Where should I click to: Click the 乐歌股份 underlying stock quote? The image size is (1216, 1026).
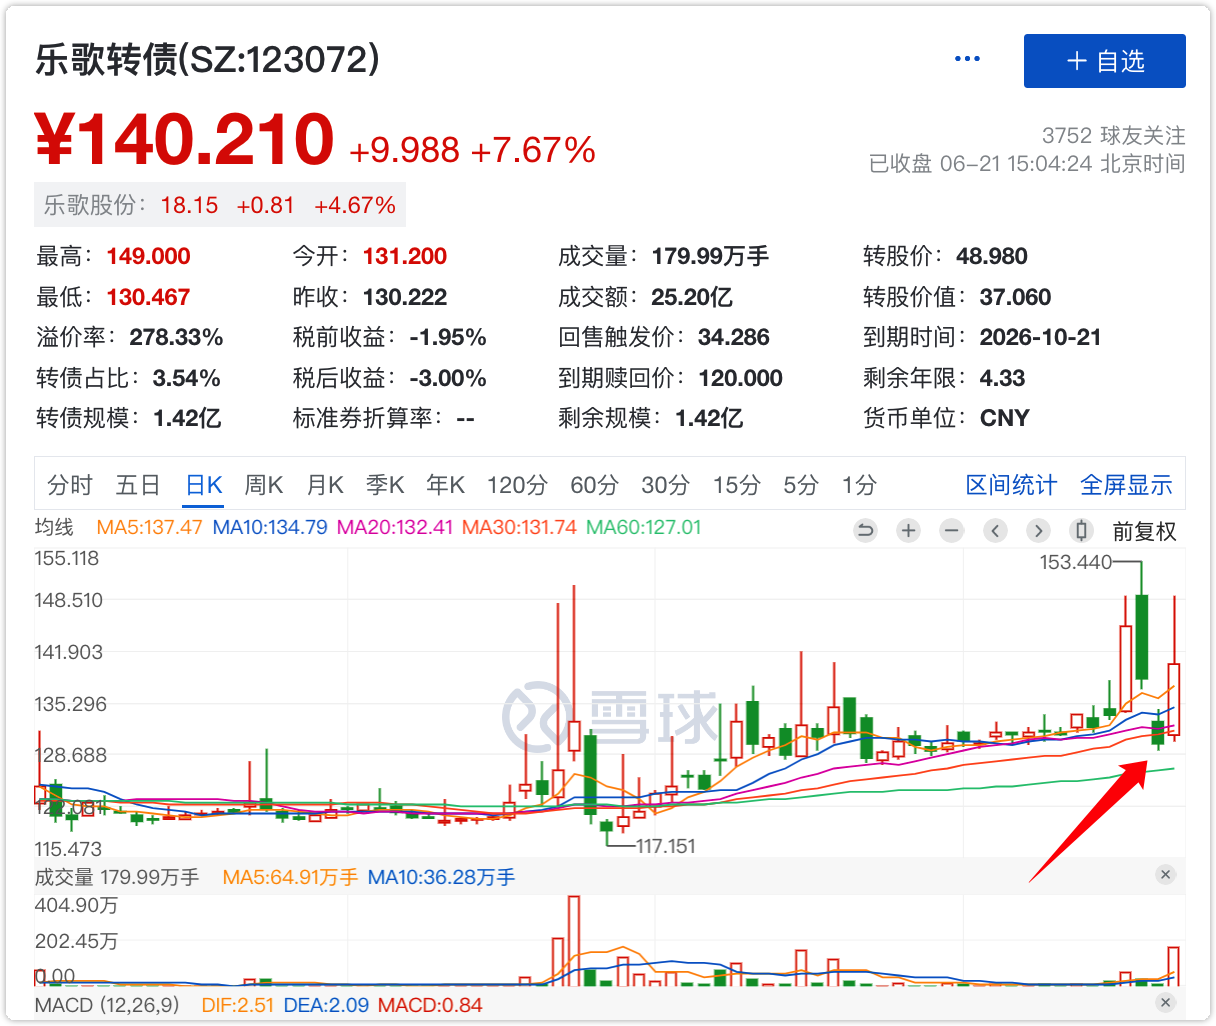[x=220, y=205]
